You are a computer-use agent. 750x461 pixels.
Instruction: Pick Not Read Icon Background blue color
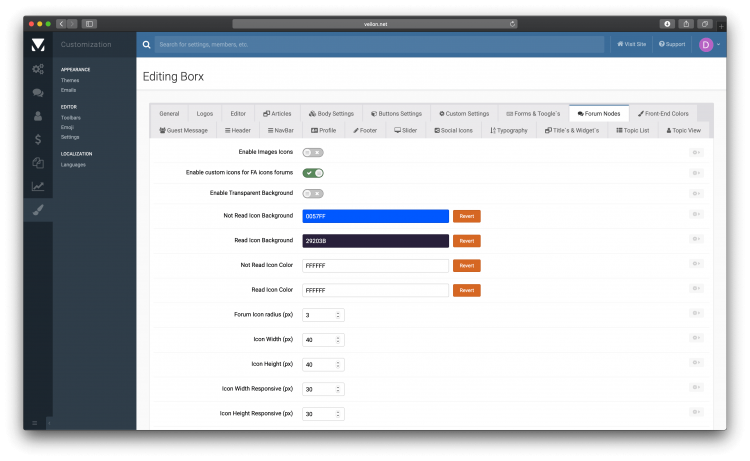click(x=375, y=216)
